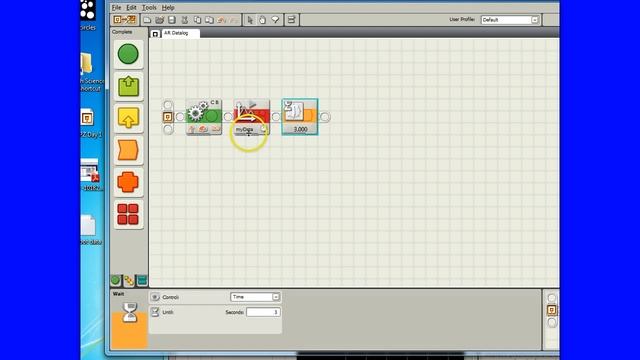
Task: Click the upper sequence beam start circle
Action: (x=168, y=105)
